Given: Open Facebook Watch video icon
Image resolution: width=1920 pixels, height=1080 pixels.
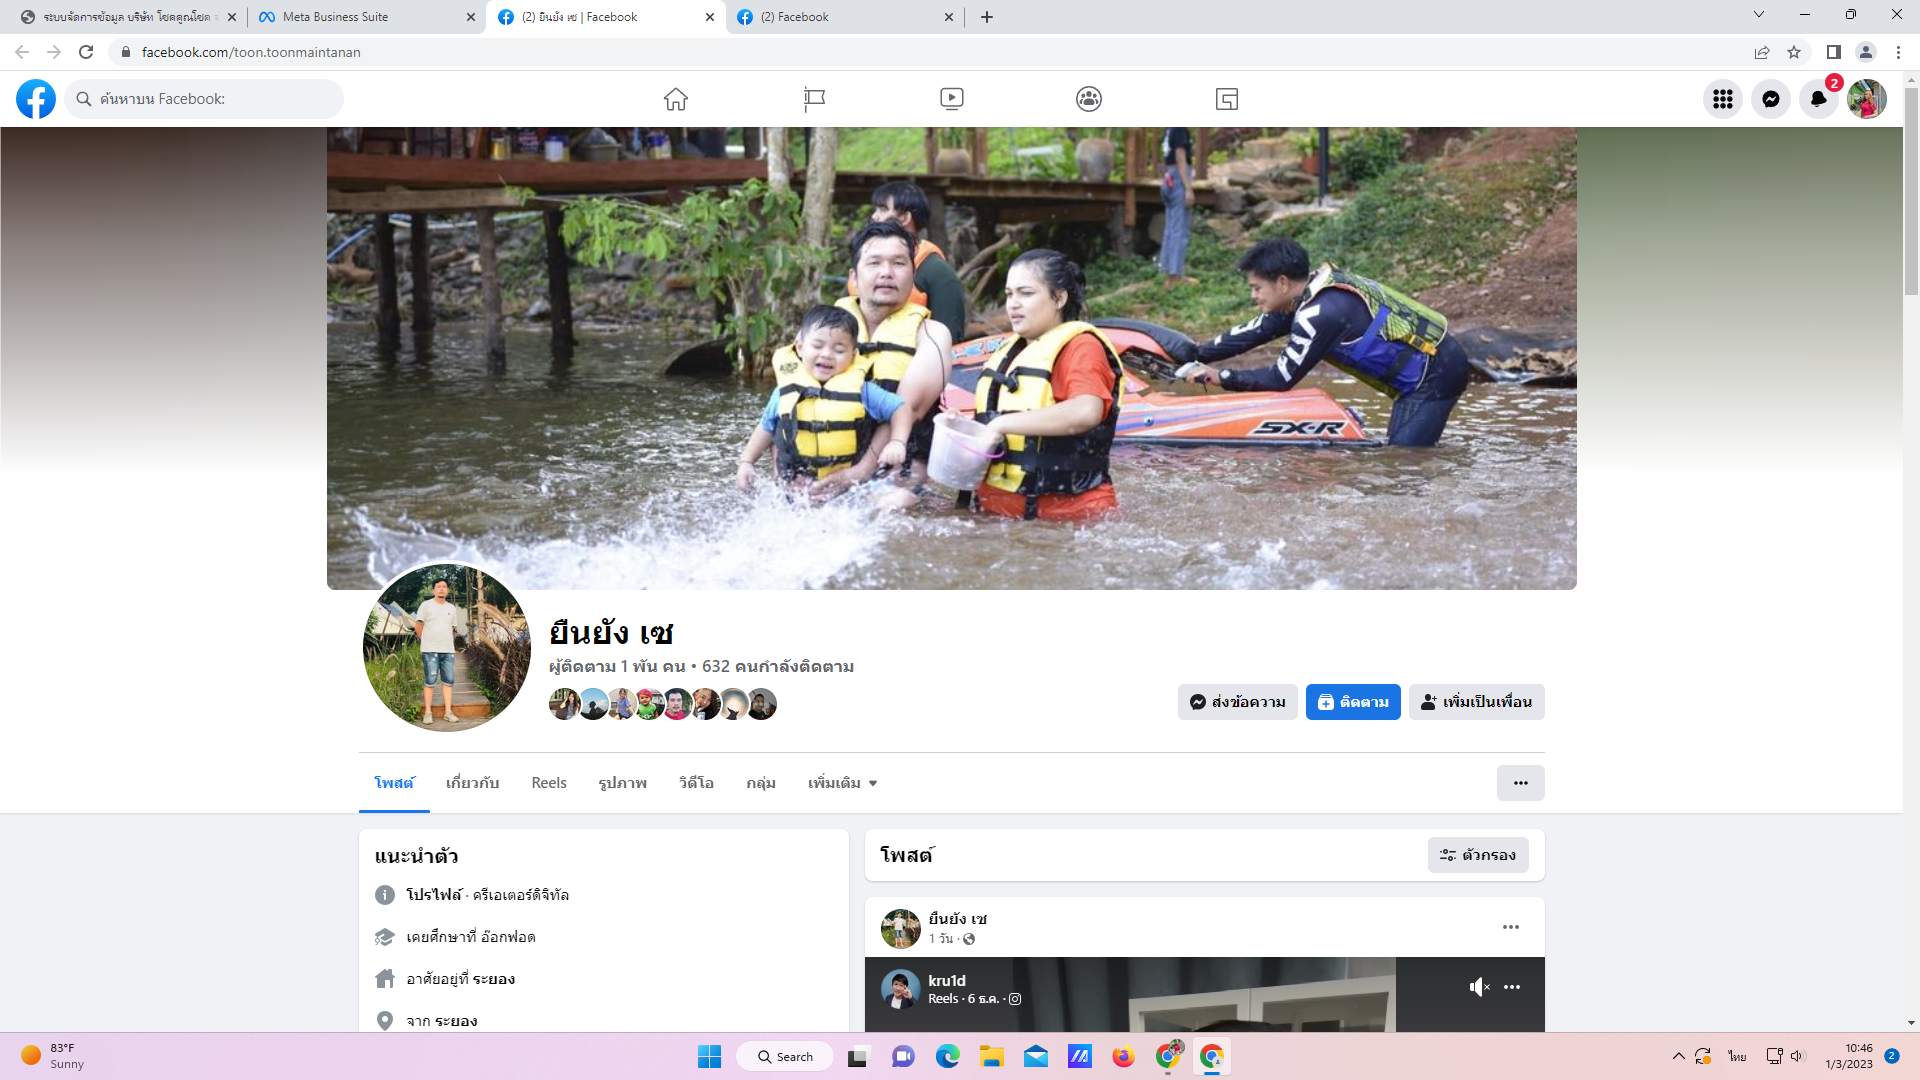Looking at the screenshot, I should click(x=951, y=99).
